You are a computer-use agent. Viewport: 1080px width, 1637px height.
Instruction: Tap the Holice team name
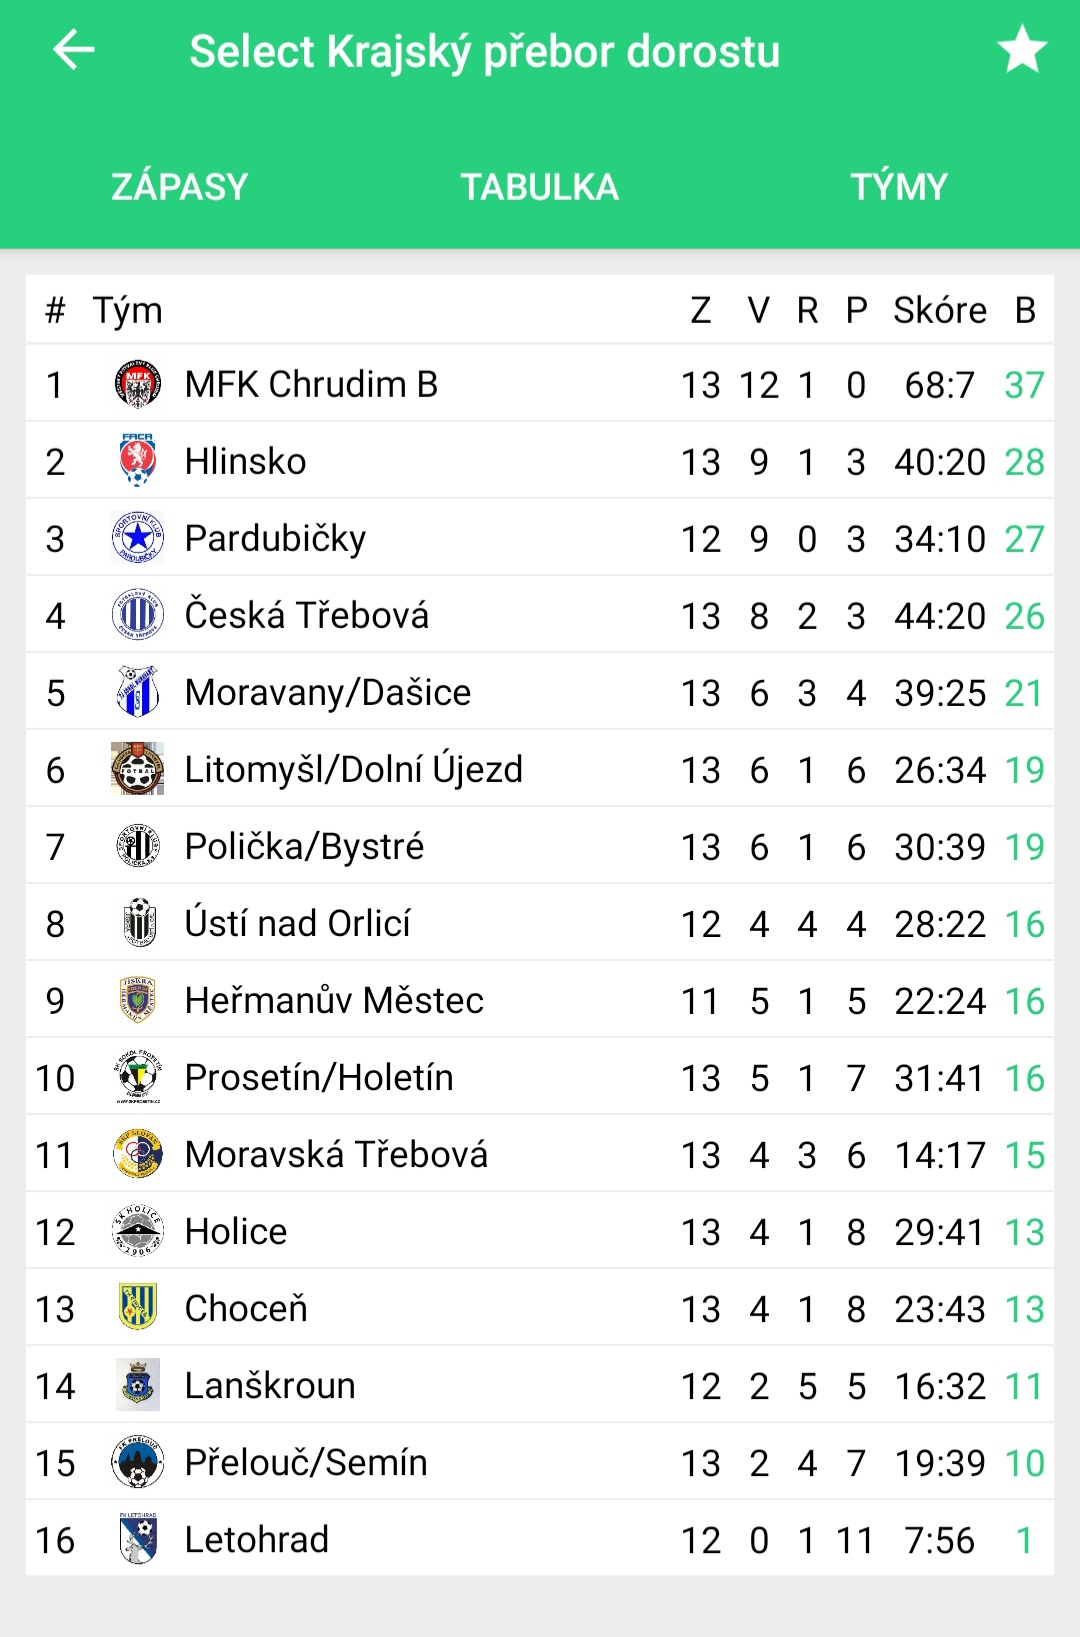[236, 1231]
